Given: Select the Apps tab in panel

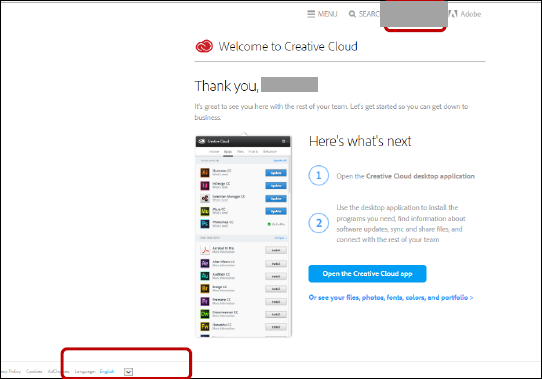Looking at the screenshot, I should point(228,151).
